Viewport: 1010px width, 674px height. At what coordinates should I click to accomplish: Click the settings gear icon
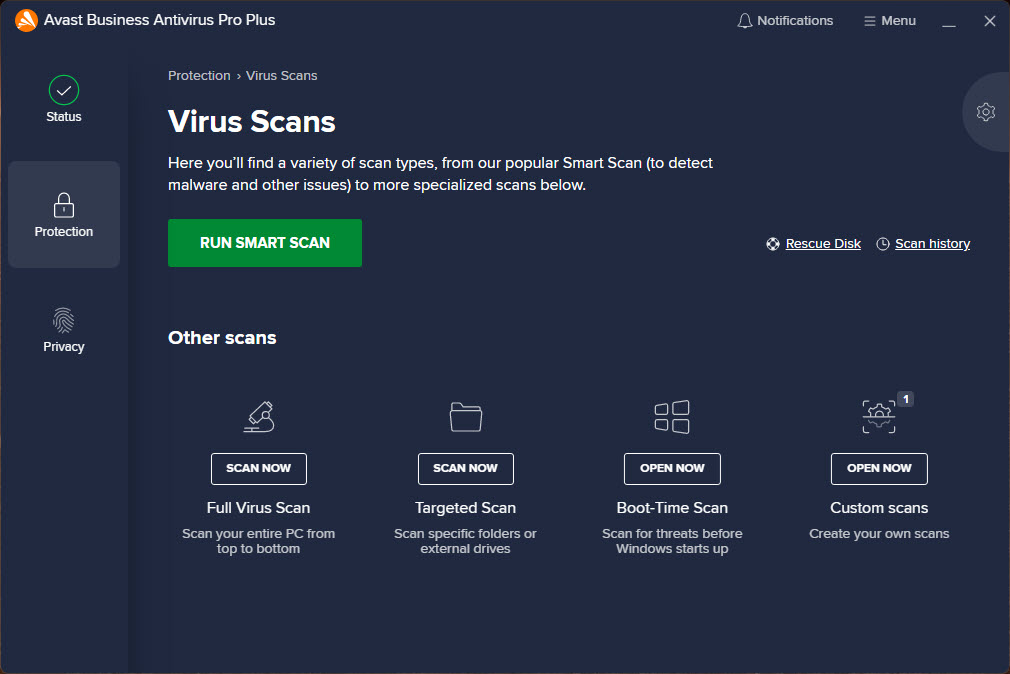(985, 112)
